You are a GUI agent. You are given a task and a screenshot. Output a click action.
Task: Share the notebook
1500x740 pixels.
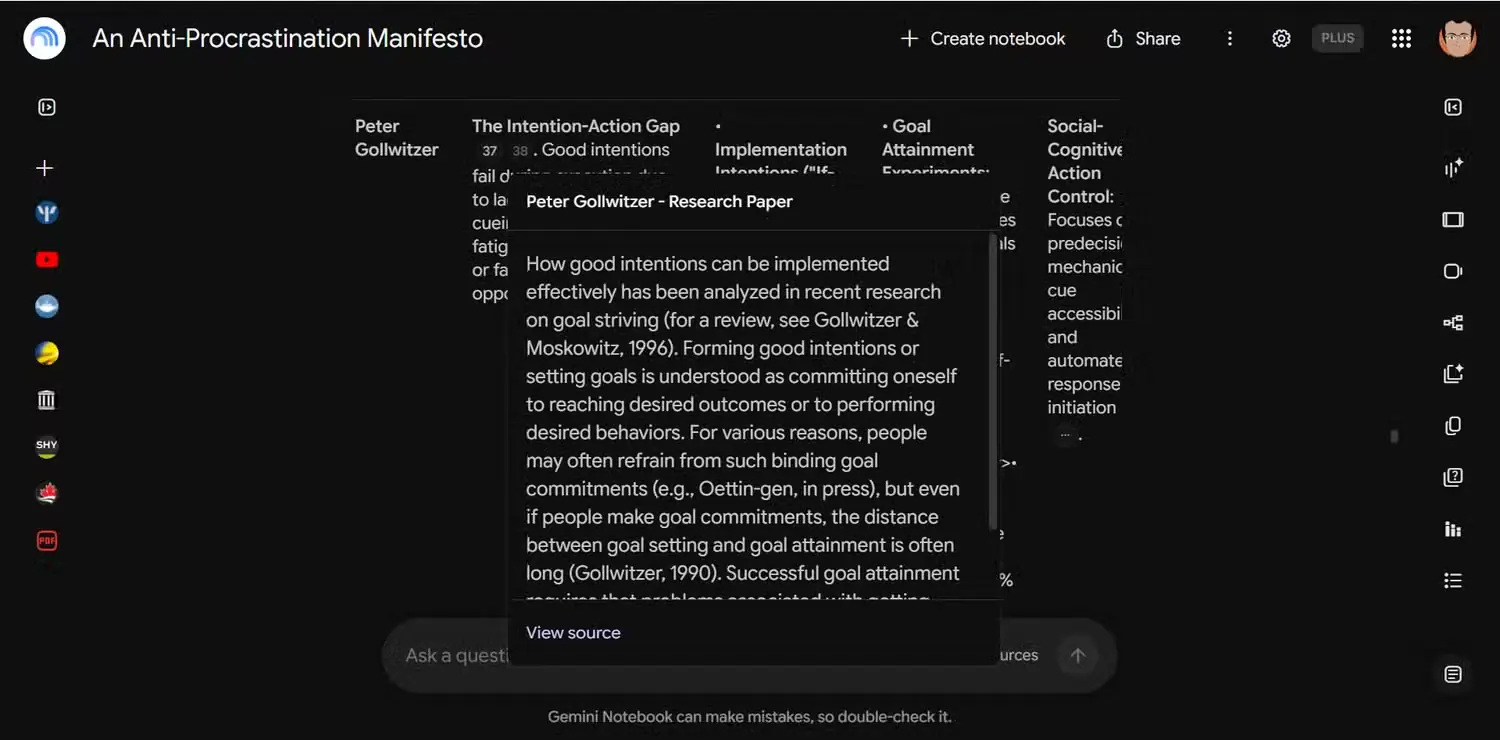tap(1143, 39)
